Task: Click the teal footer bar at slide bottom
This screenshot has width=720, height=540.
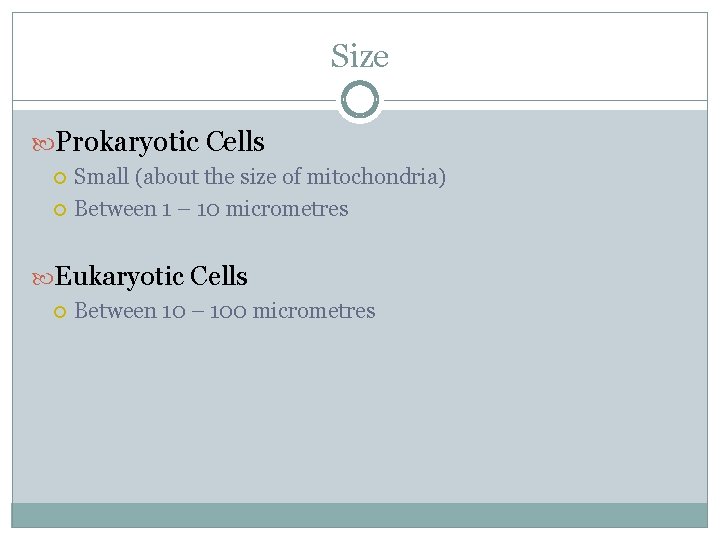Action: pos(360,514)
